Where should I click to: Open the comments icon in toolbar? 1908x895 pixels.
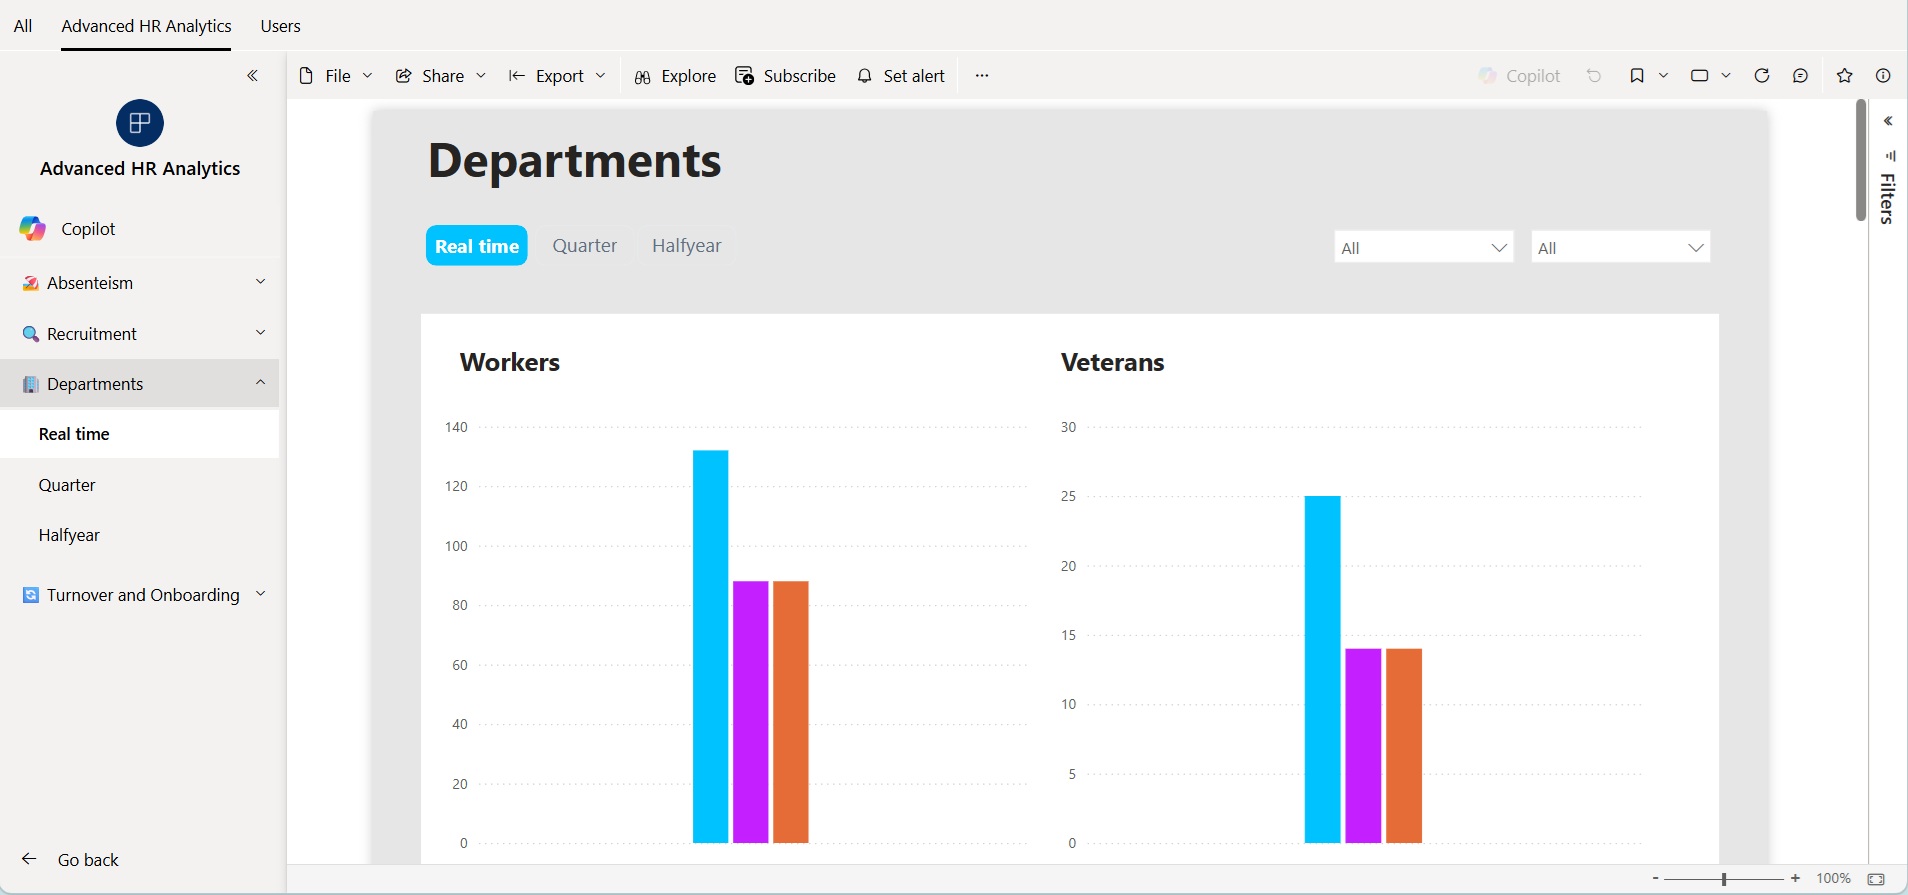[1800, 76]
